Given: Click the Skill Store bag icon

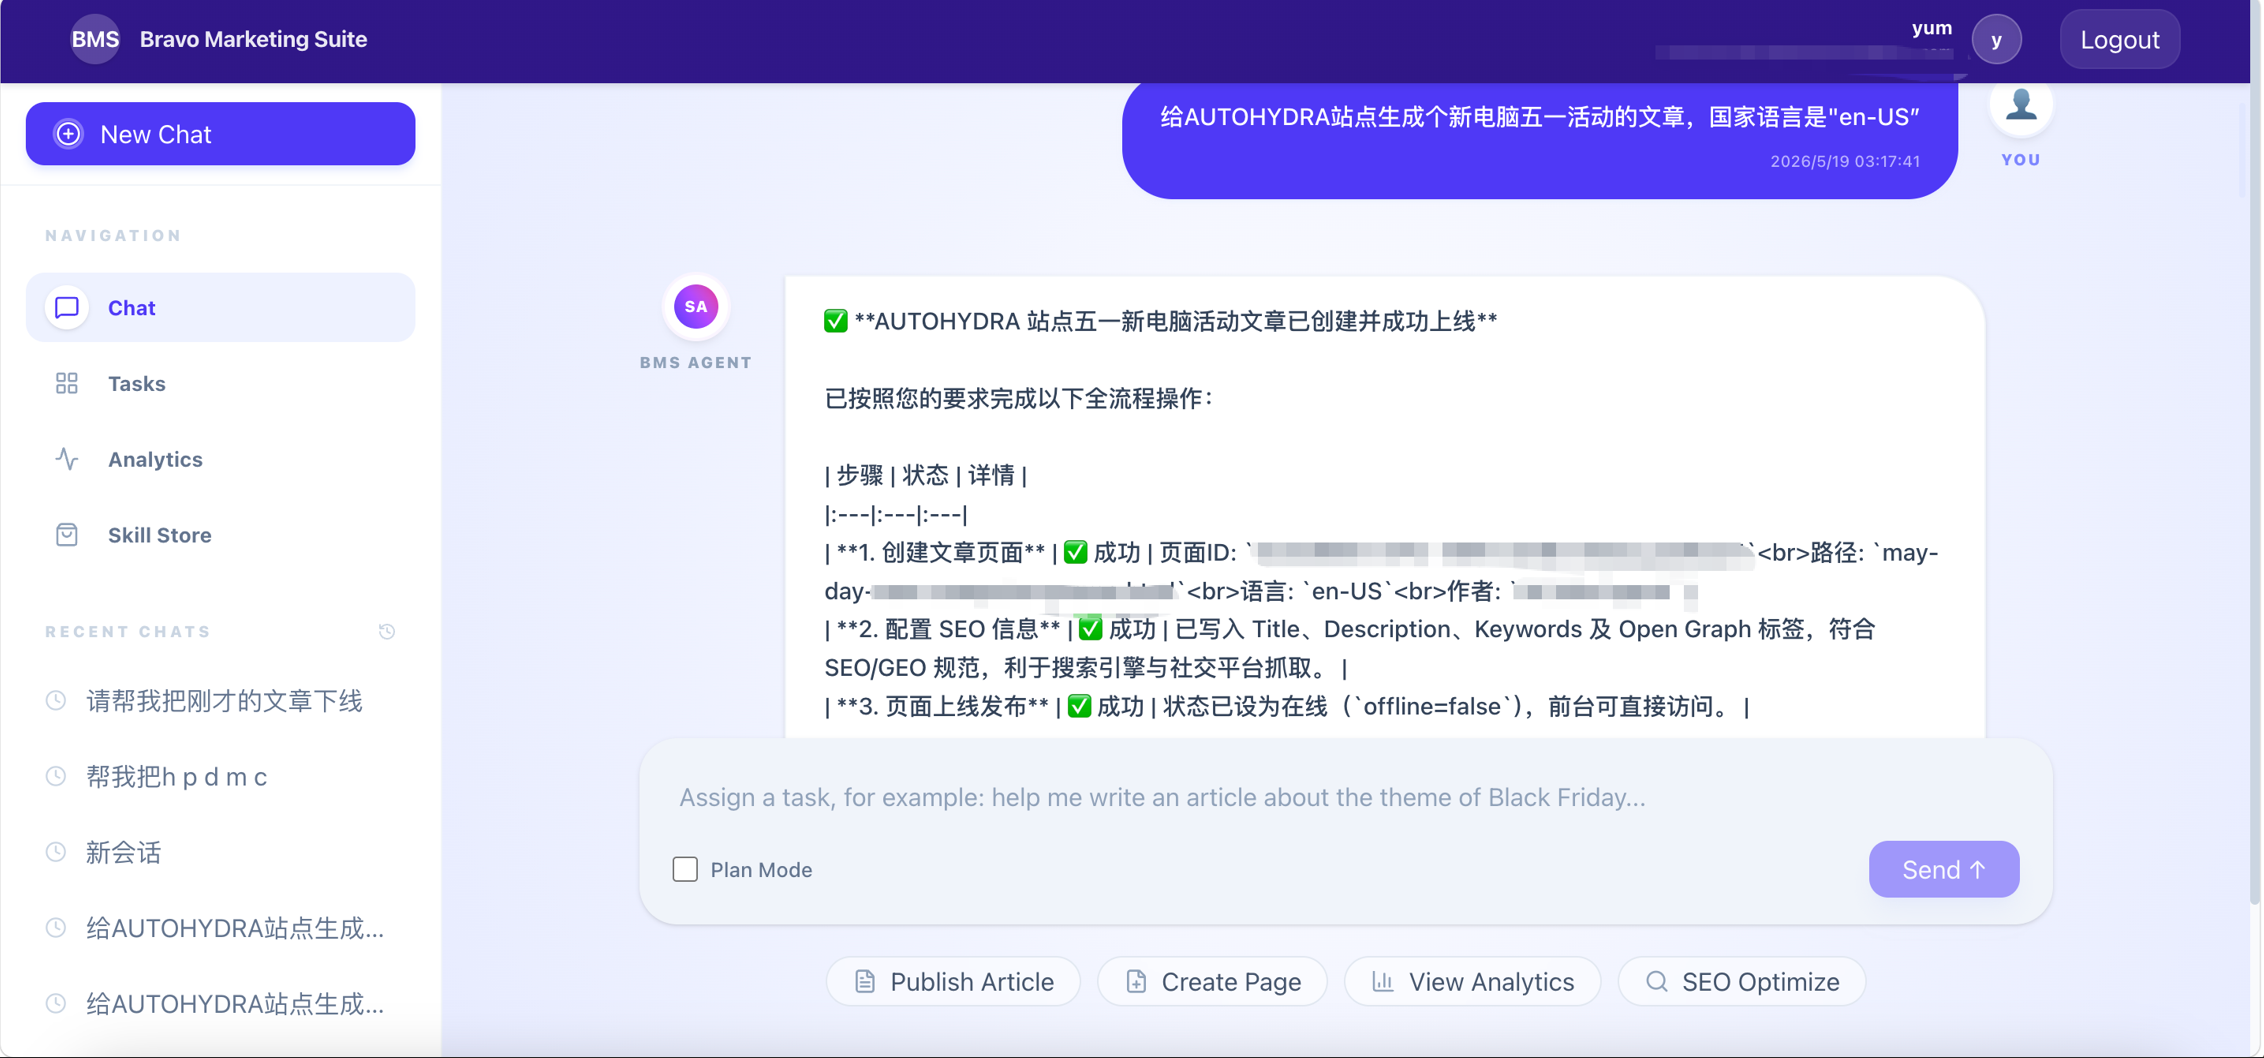Looking at the screenshot, I should click(67, 535).
